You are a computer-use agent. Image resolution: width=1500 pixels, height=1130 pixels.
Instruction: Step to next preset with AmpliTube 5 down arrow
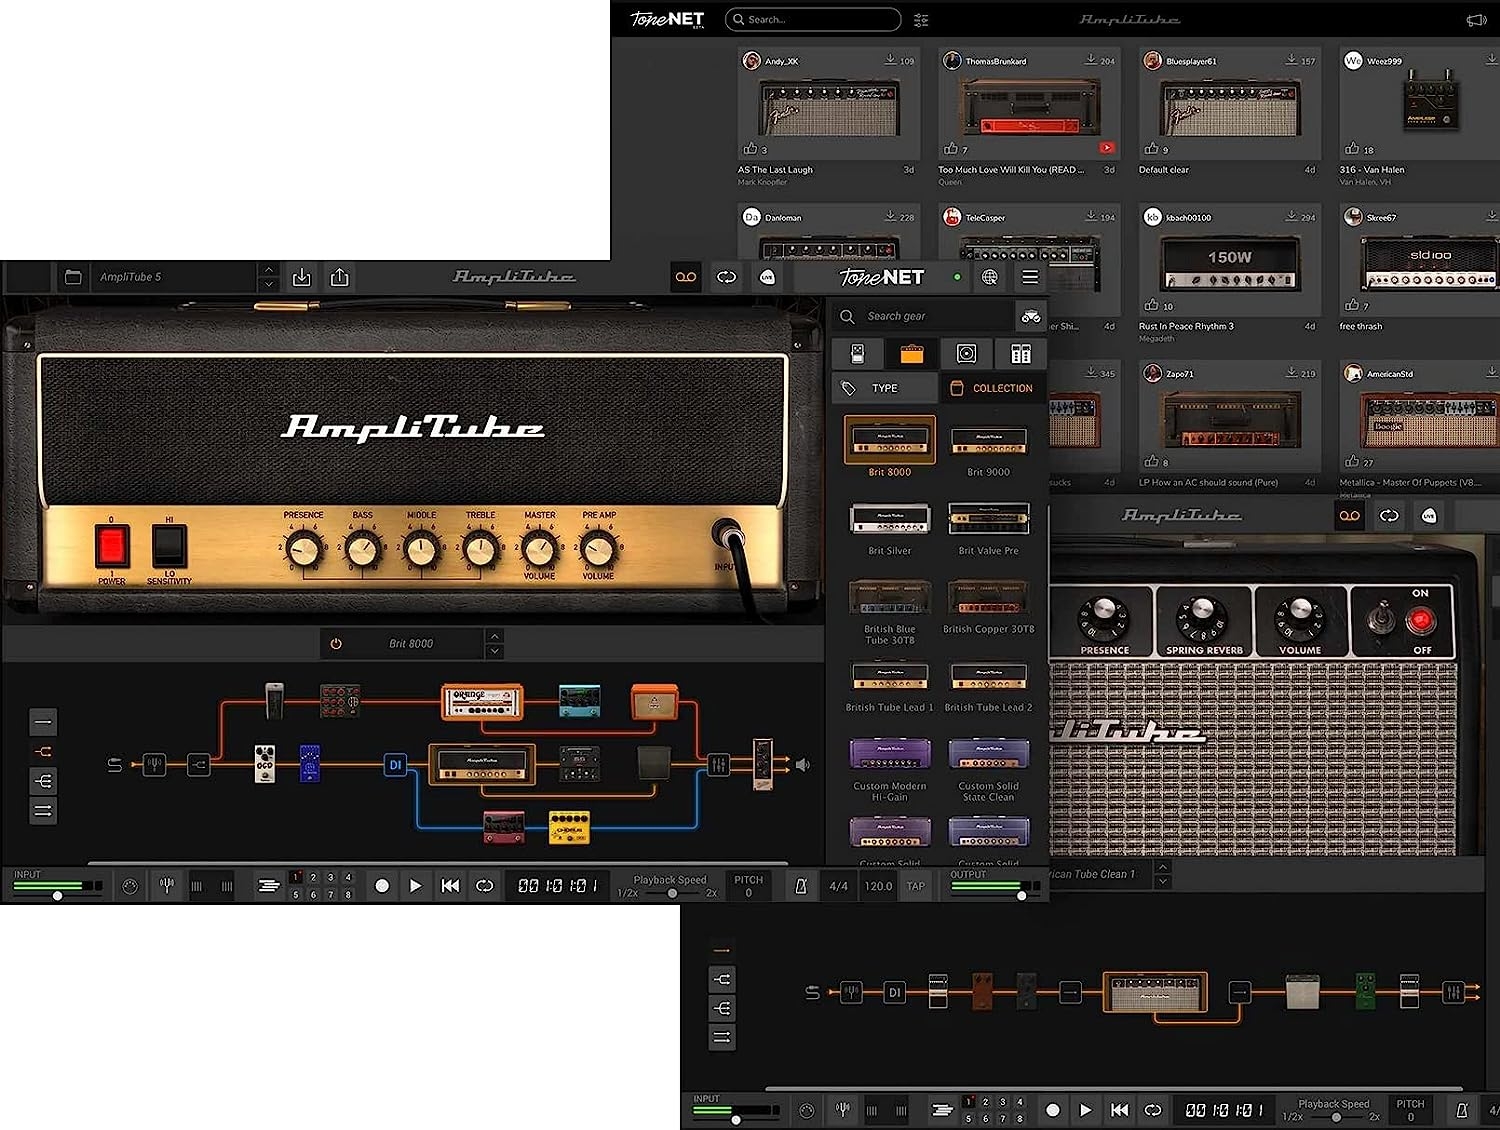[x=267, y=284]
